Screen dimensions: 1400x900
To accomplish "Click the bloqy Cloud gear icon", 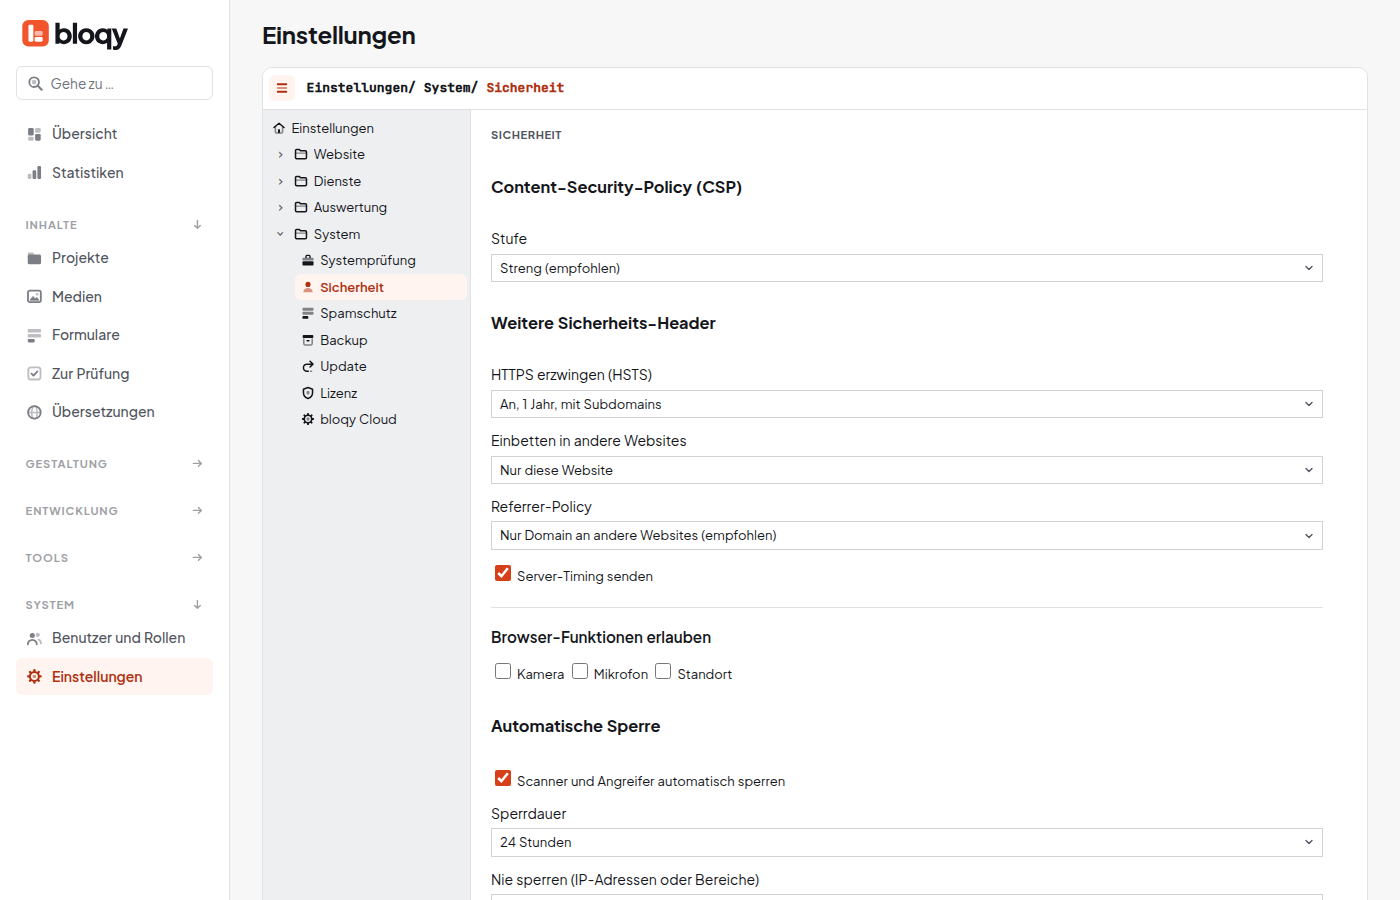I will [308, 419].
